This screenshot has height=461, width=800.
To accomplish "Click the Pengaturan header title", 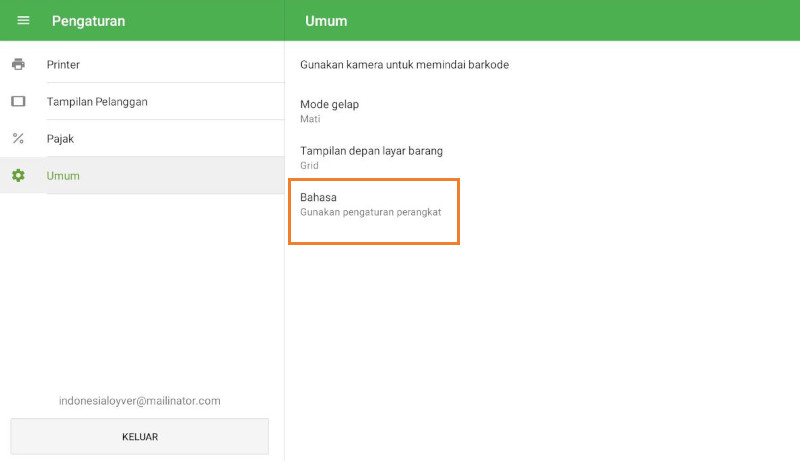I will tap(87, 20).
